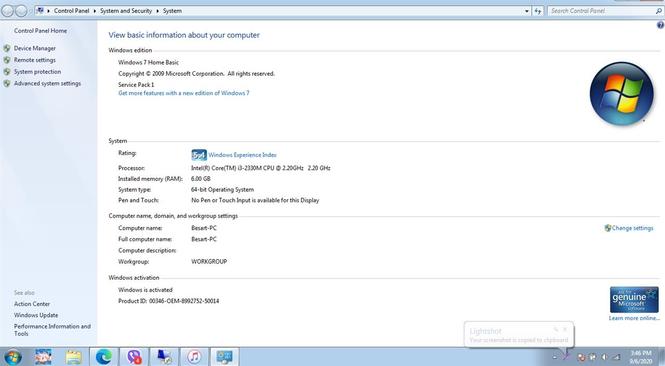Click 'Windows is activated' text
This screenshot has height=366, width=665.
145,290
